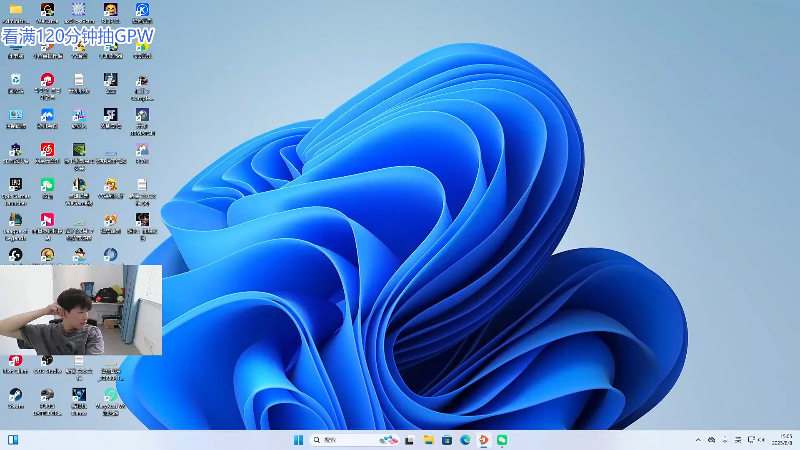The image size is (800, 450).
Task: Open Microsoft Store from the taskbar
Action: (447, 440)
